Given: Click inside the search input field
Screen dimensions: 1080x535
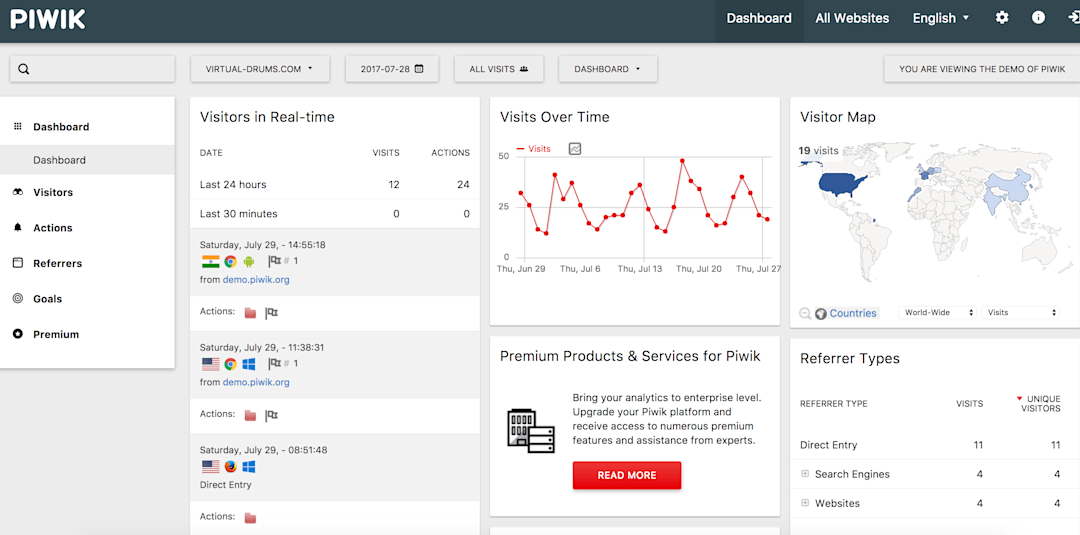Looking at the screenshot, I should pyautogui.click(x=92, y=69).
